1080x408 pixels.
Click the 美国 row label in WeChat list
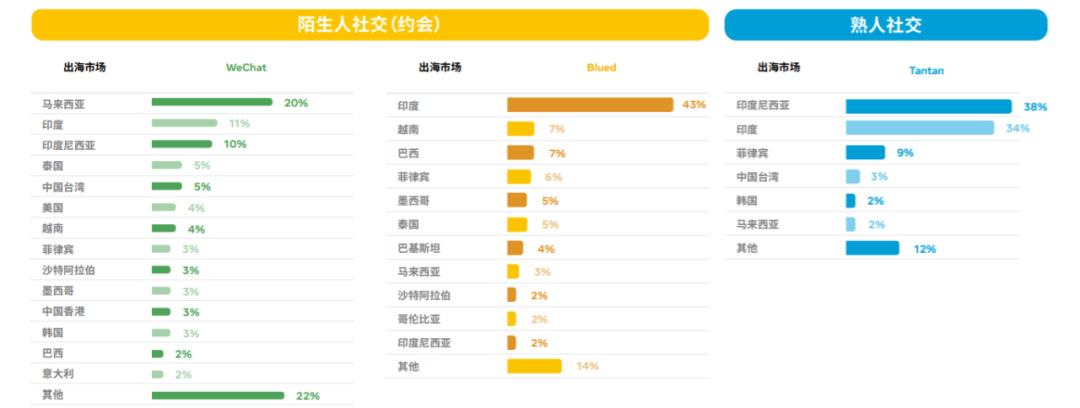53,207
